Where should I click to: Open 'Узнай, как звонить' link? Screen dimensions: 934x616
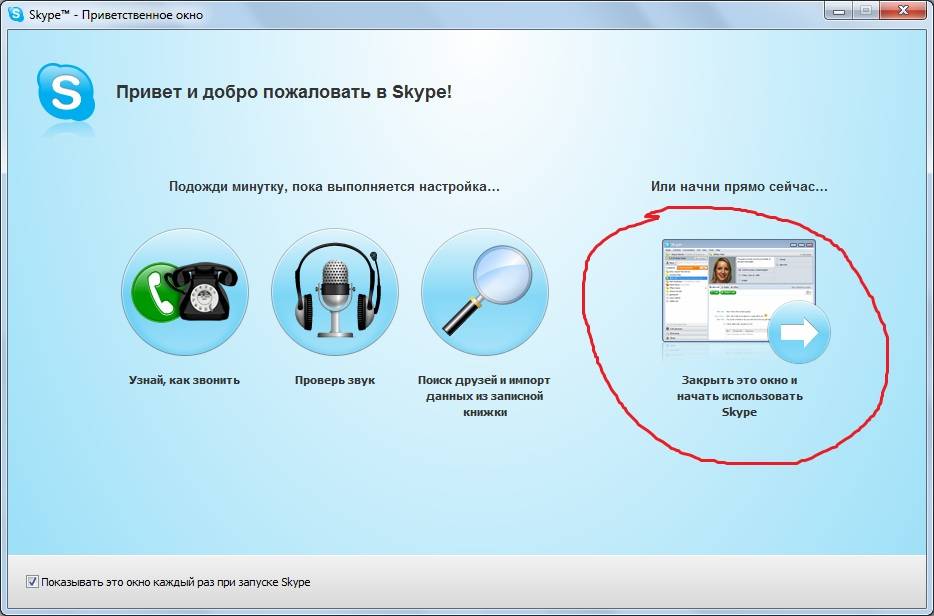coord(185,380)
